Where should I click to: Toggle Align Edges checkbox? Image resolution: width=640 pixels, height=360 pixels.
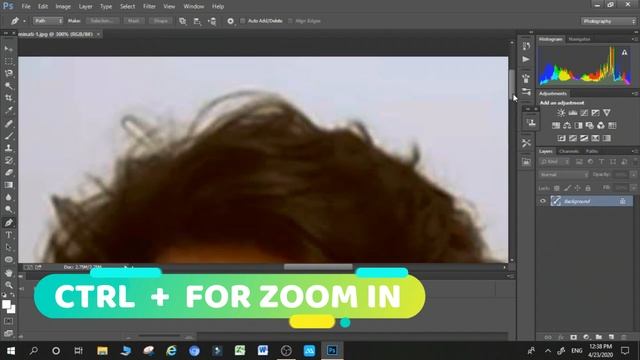pos(290,21)
